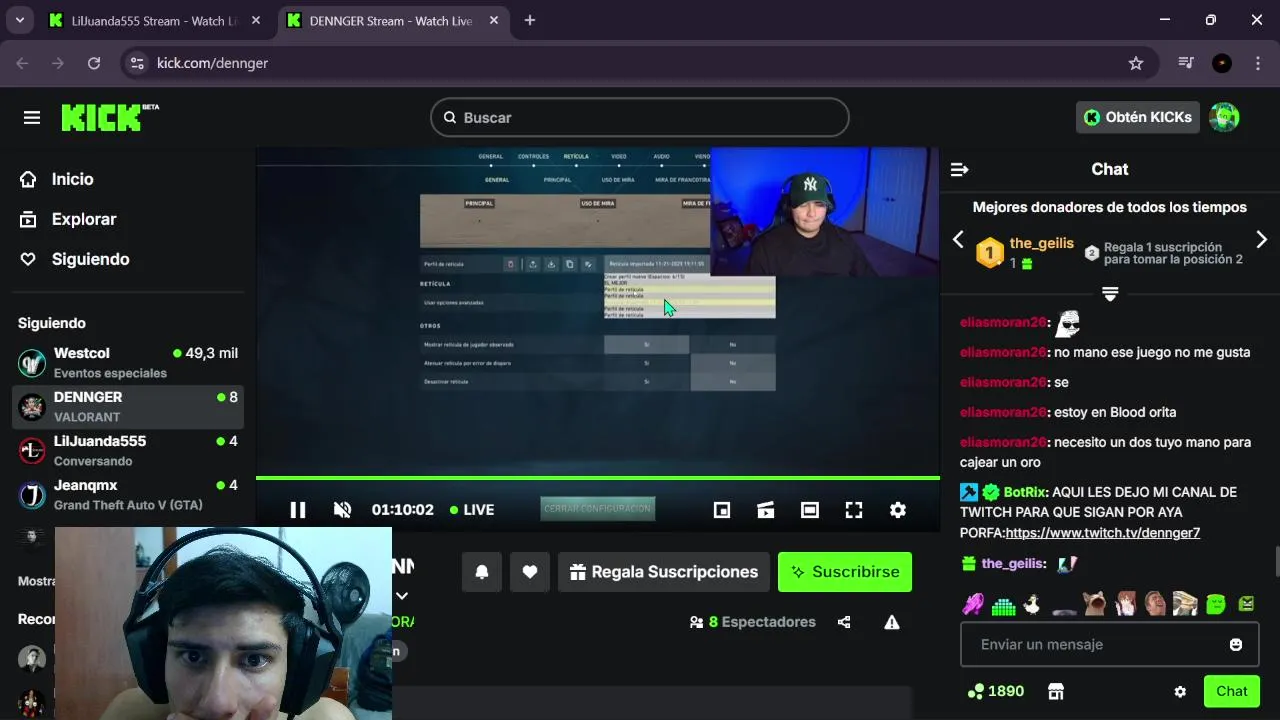Image resolution: width=1280 pixels, height=720 pixels.
Task: Insert the white duck emote
Action: tap(1032, 604)
